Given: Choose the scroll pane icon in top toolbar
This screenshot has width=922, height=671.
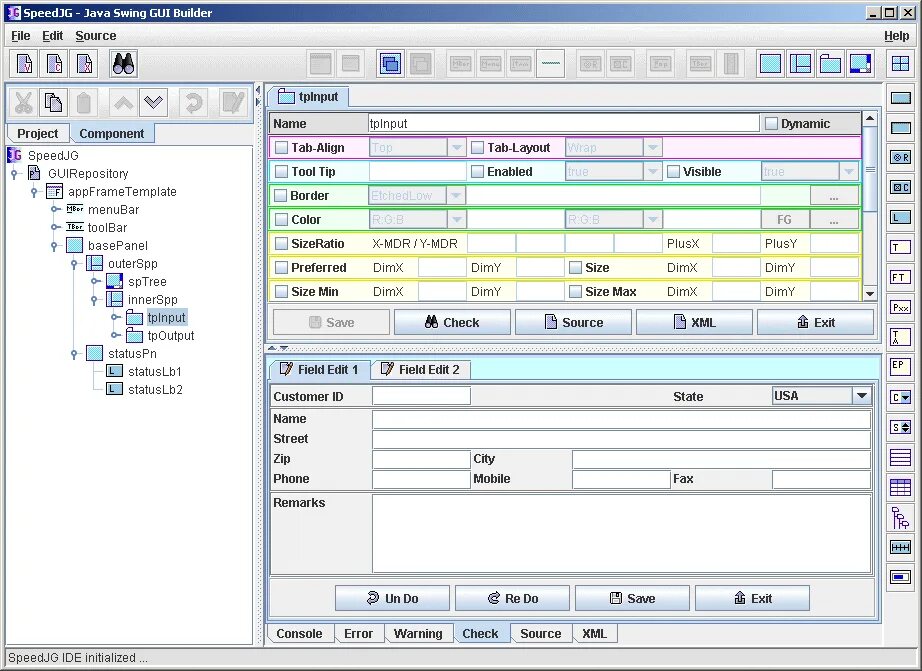Looking at the screenshot, I should coord(860,64).
